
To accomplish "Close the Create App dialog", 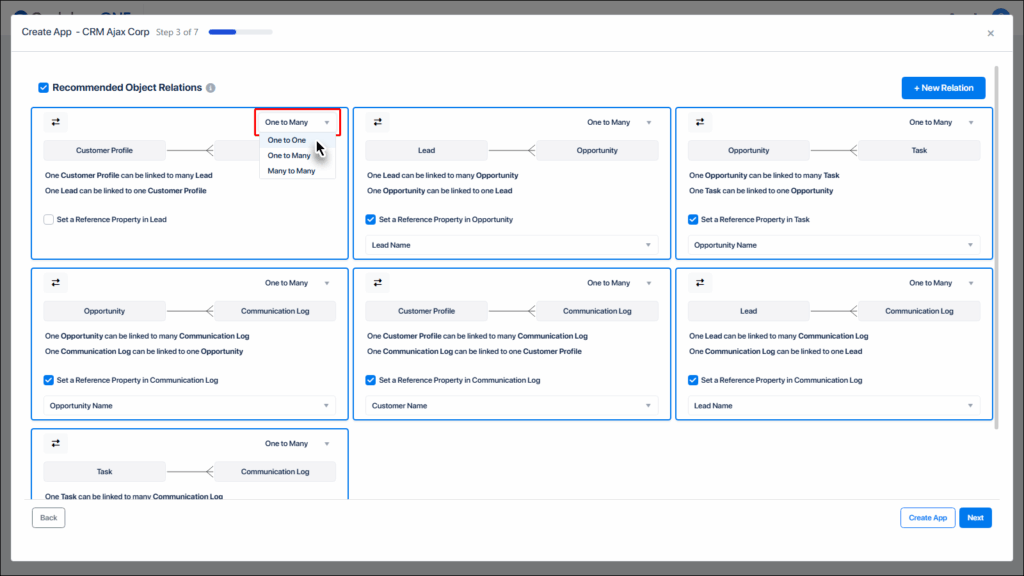I will [991, 33].
